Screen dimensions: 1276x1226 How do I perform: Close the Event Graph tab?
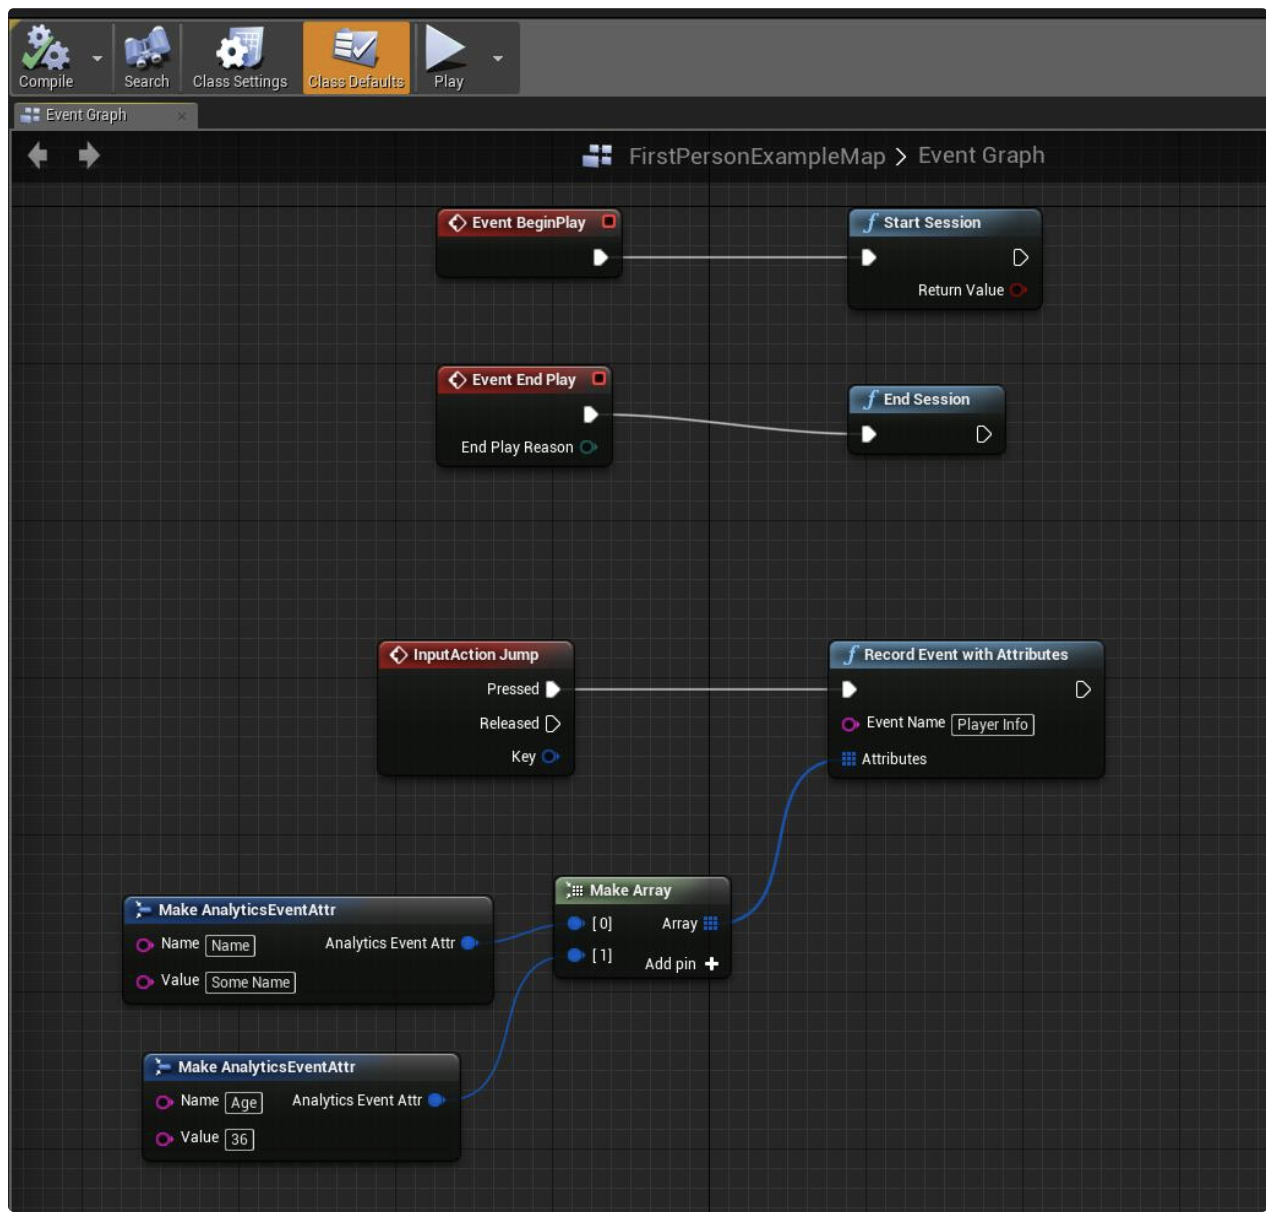(182, 116)
